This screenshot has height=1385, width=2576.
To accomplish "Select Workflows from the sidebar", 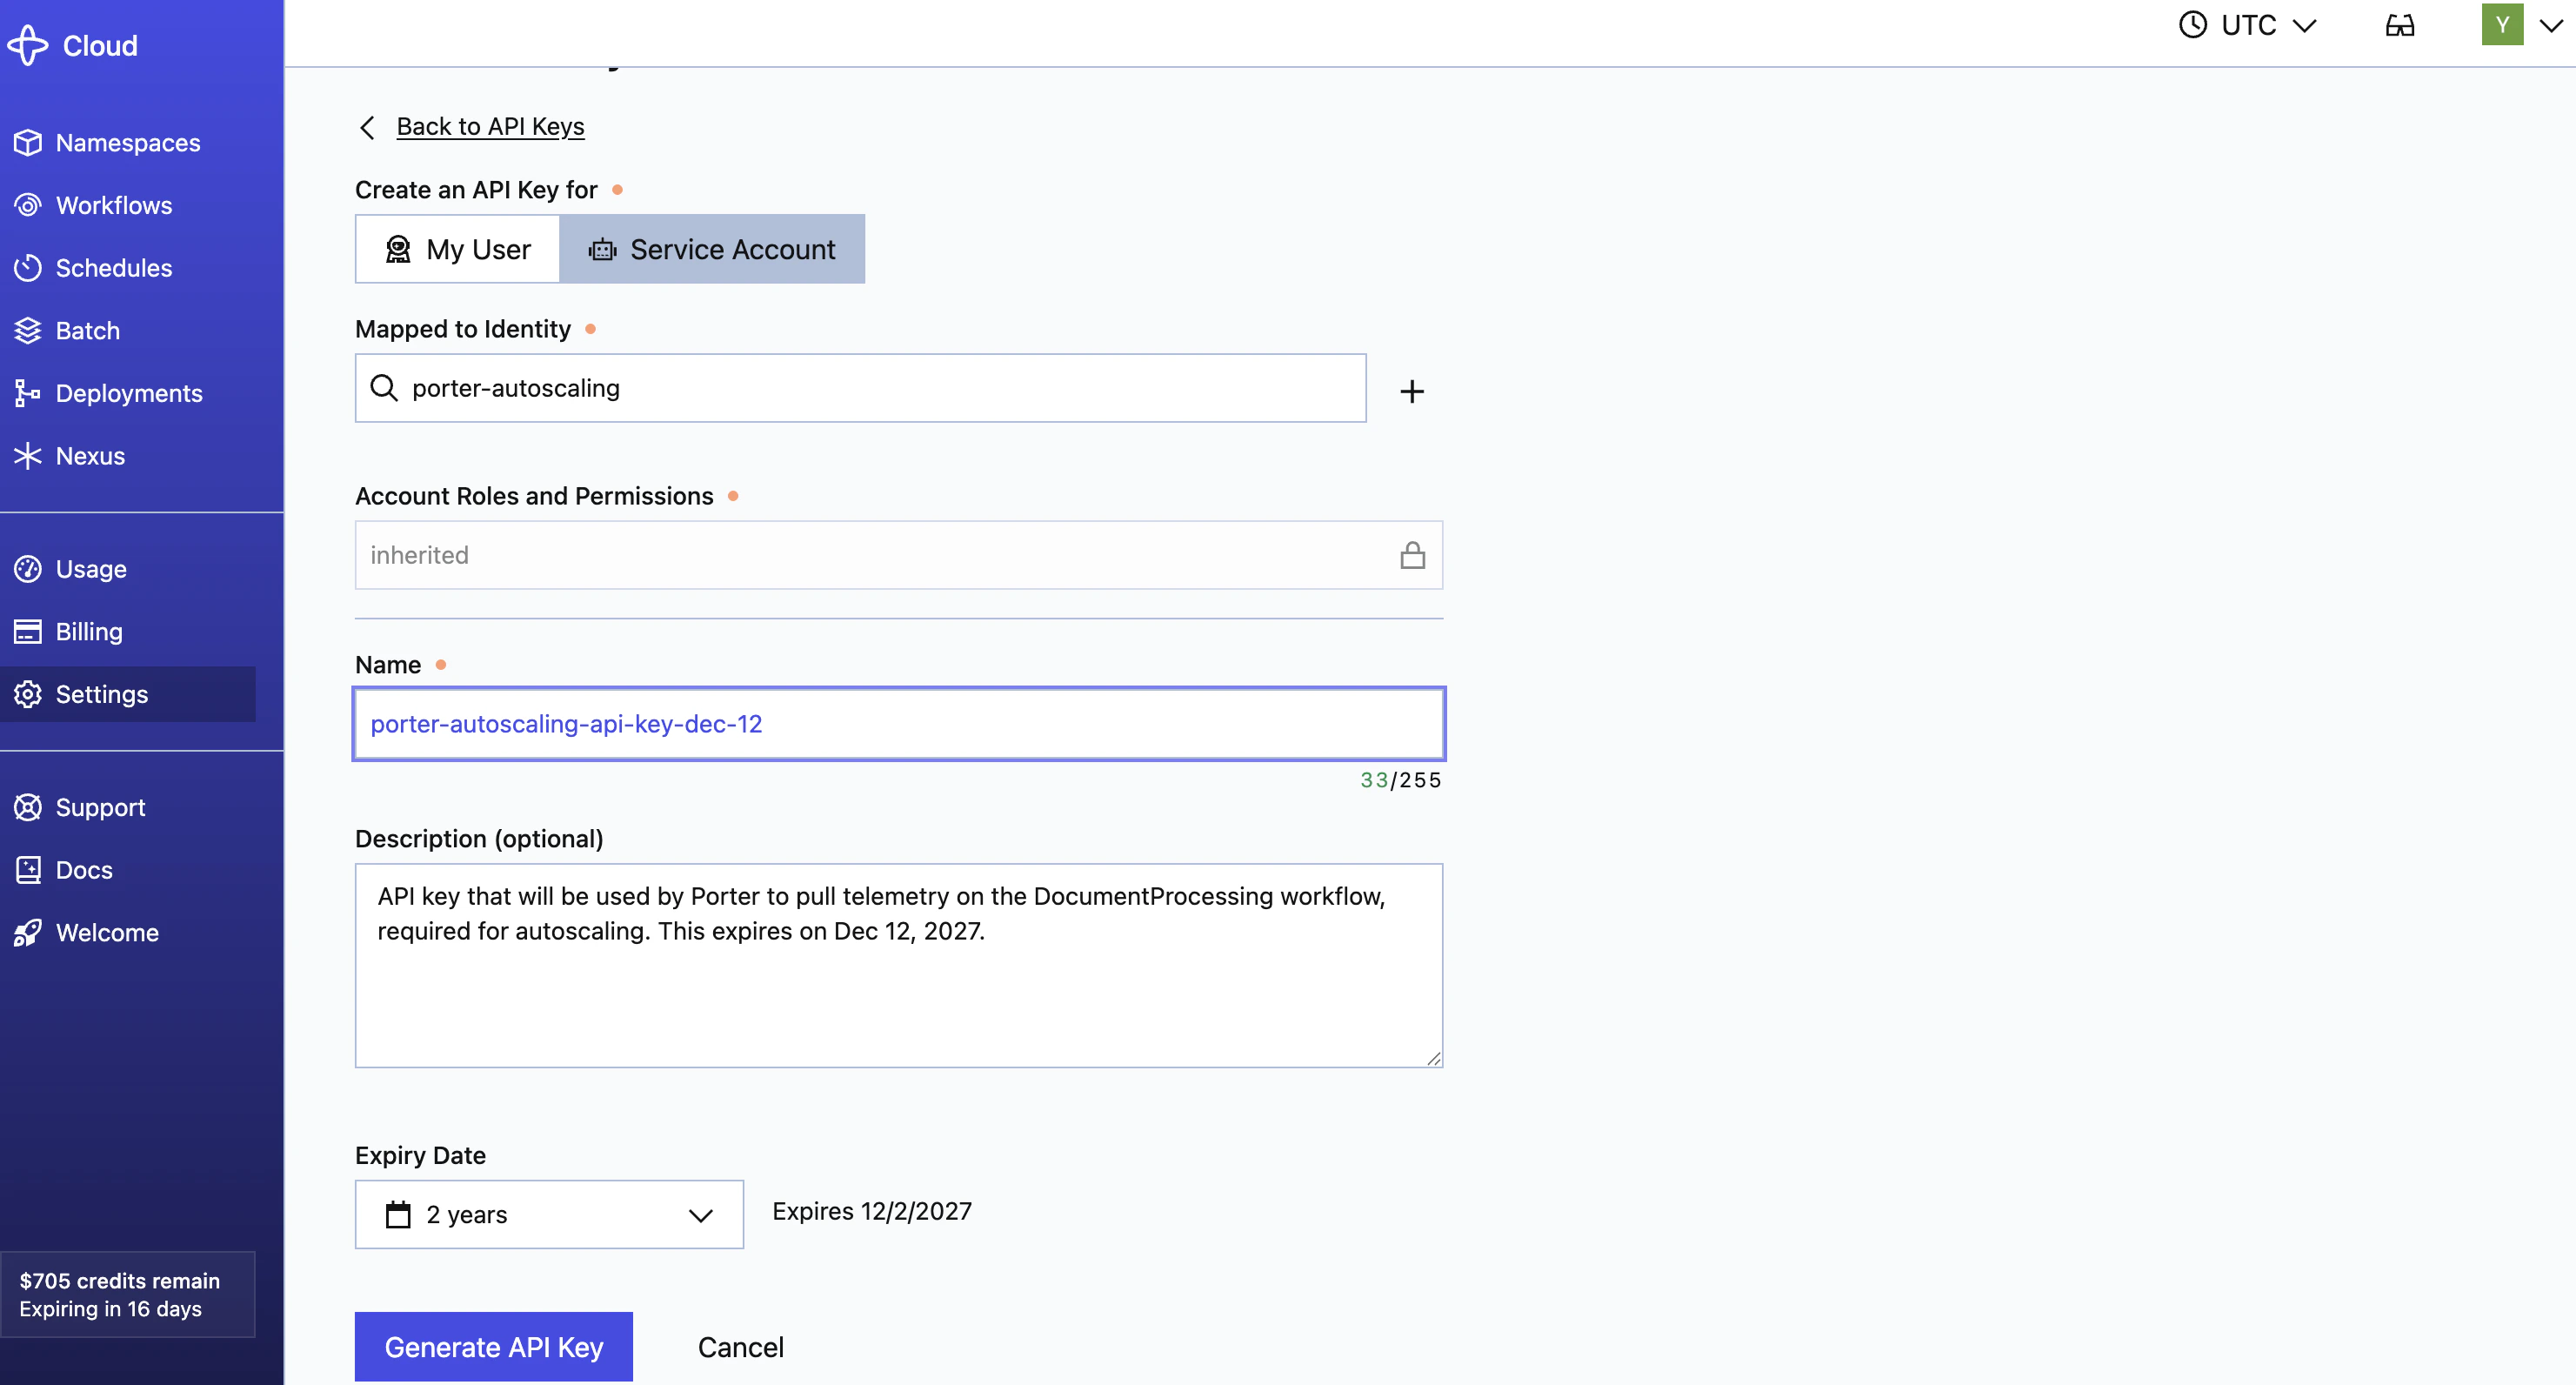I will click(115, 205).
